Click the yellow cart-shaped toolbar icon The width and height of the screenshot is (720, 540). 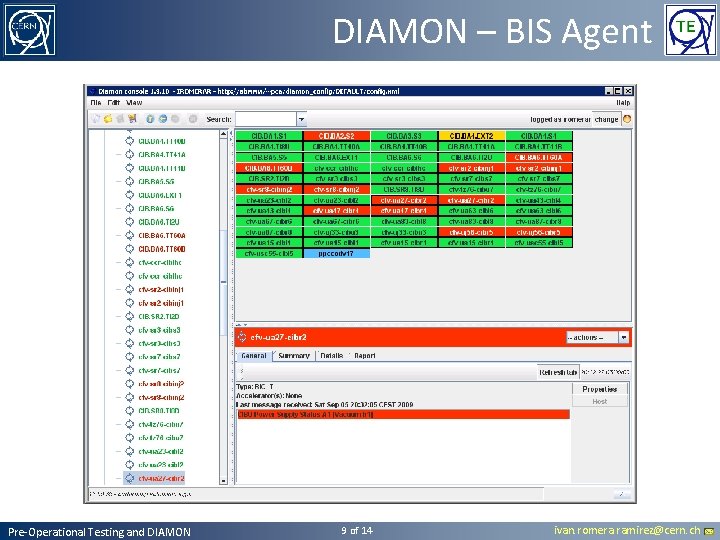(133, 119)
